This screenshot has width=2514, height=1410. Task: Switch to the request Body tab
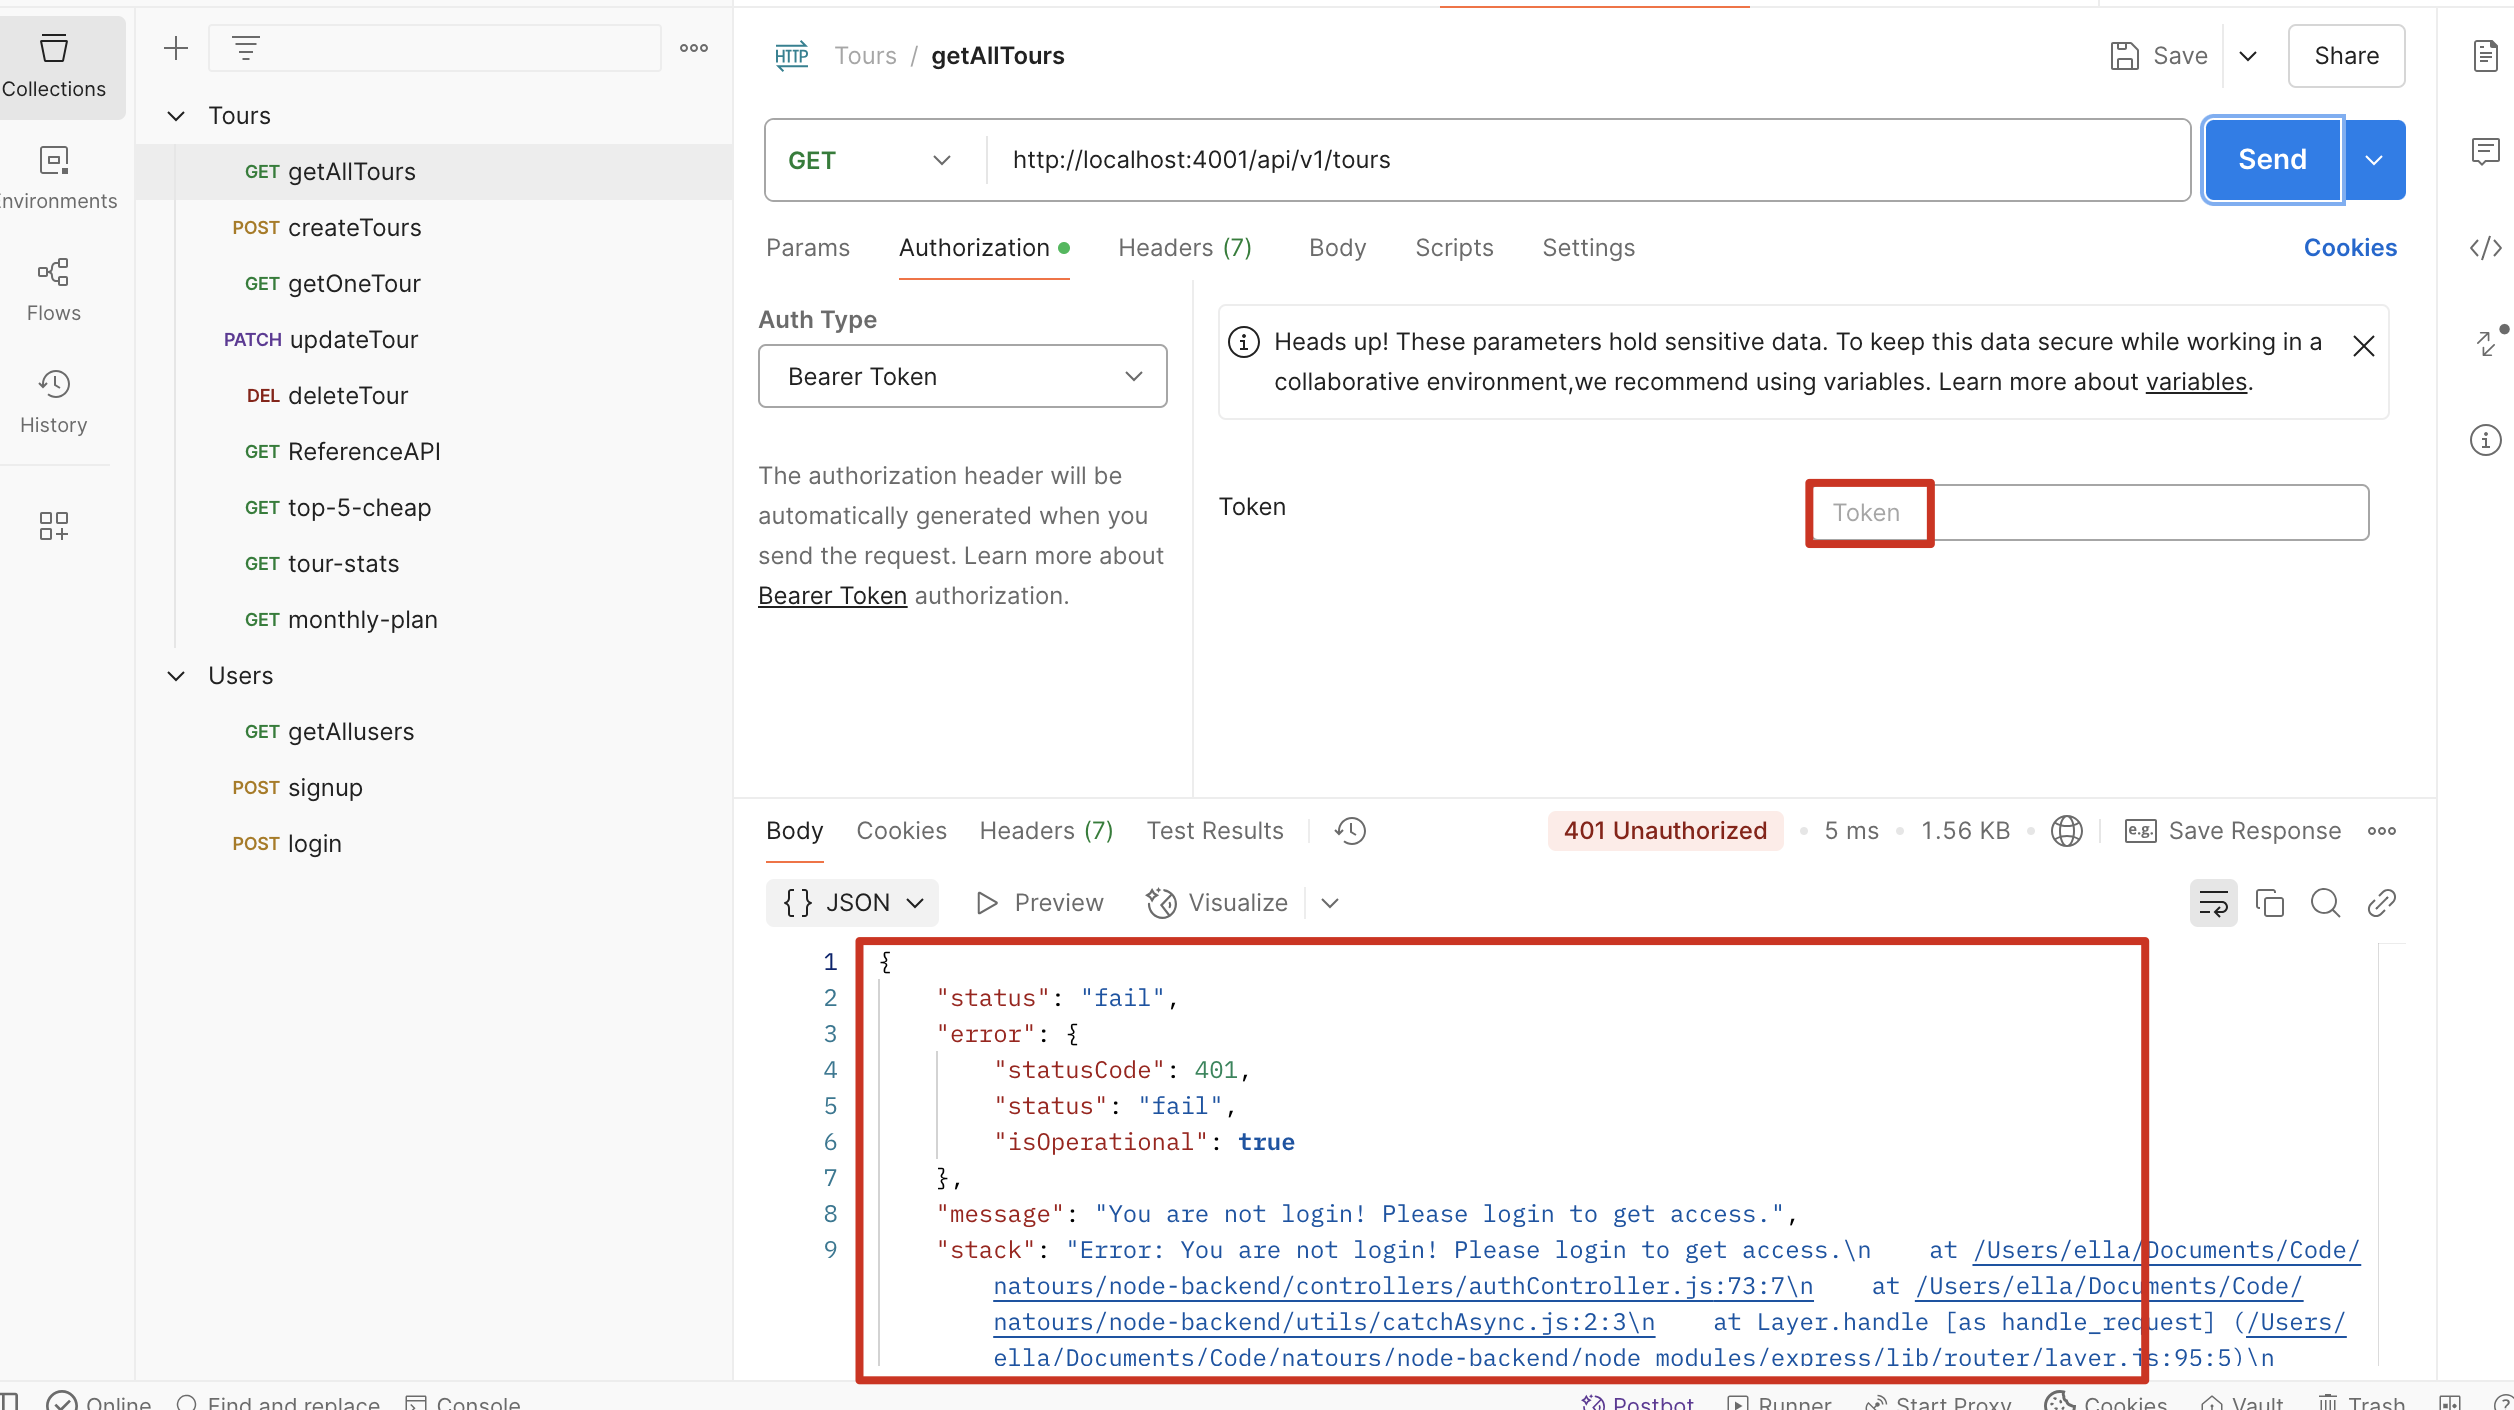pos(1337,248)
